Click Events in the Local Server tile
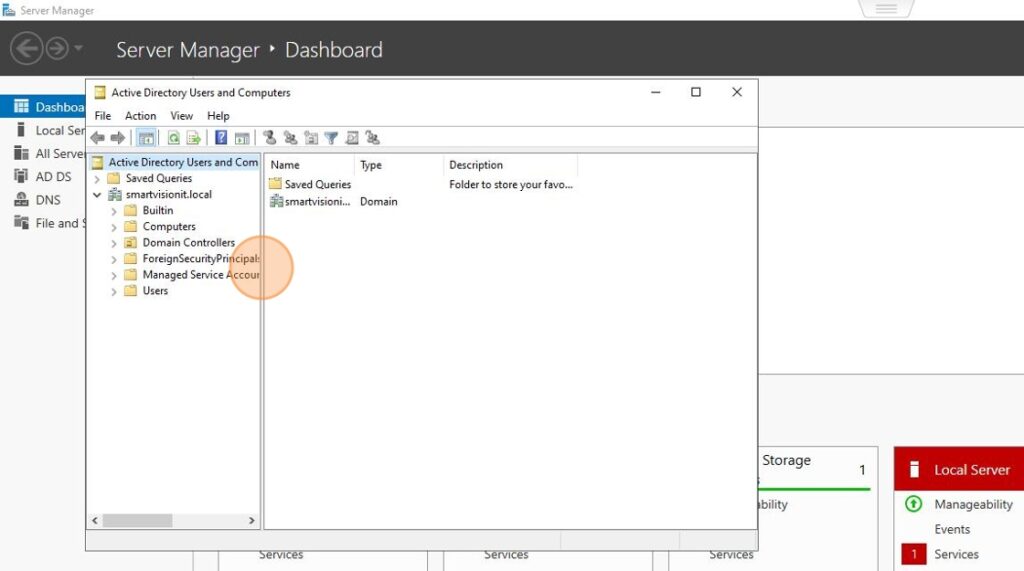The image size is (1024, 571). tap(952, 529)
